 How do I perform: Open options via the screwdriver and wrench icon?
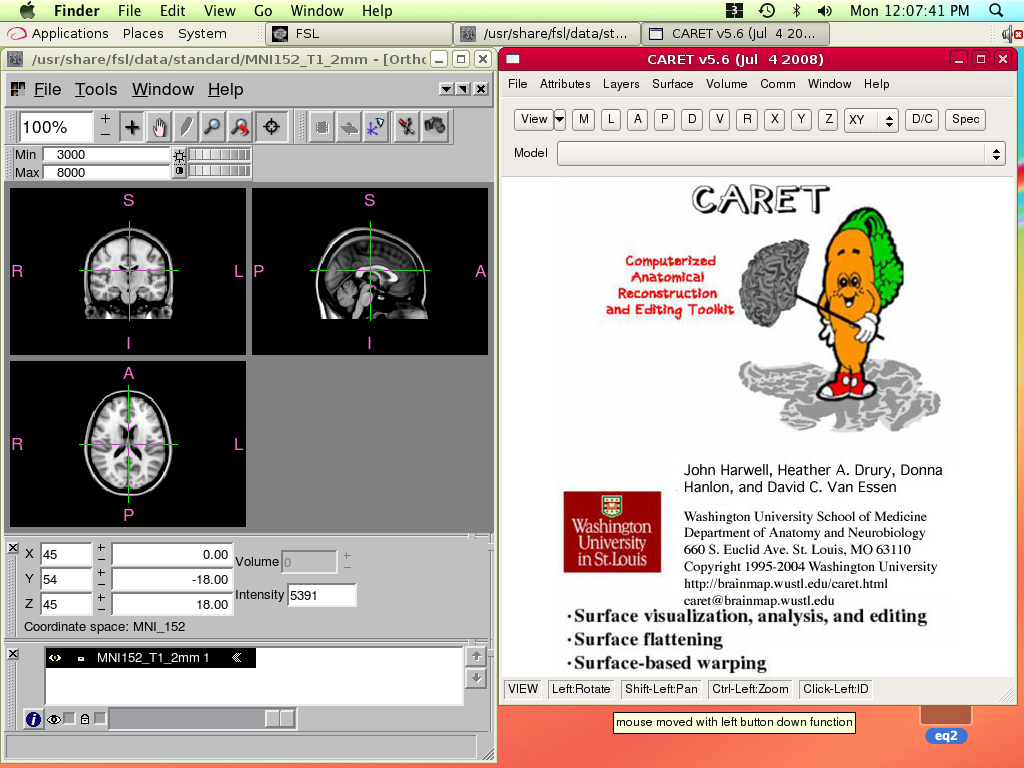click(406, 127)
